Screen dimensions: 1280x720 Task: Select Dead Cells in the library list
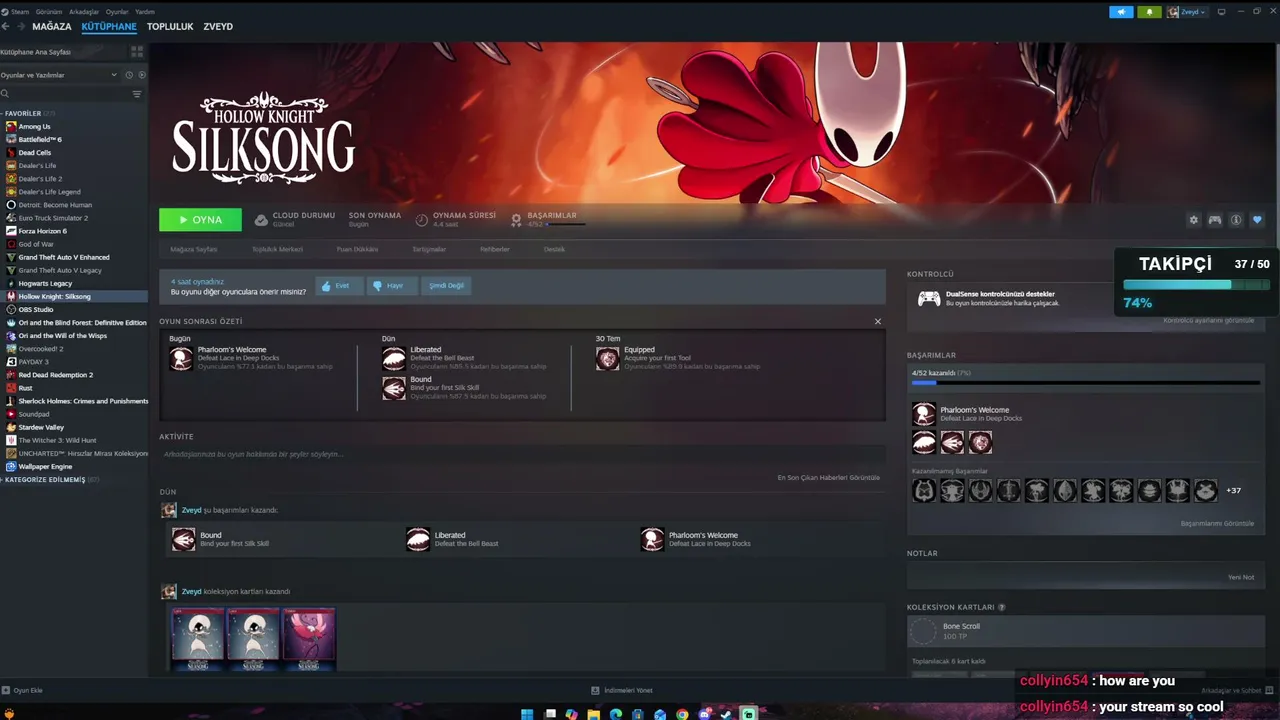(34, 153)
